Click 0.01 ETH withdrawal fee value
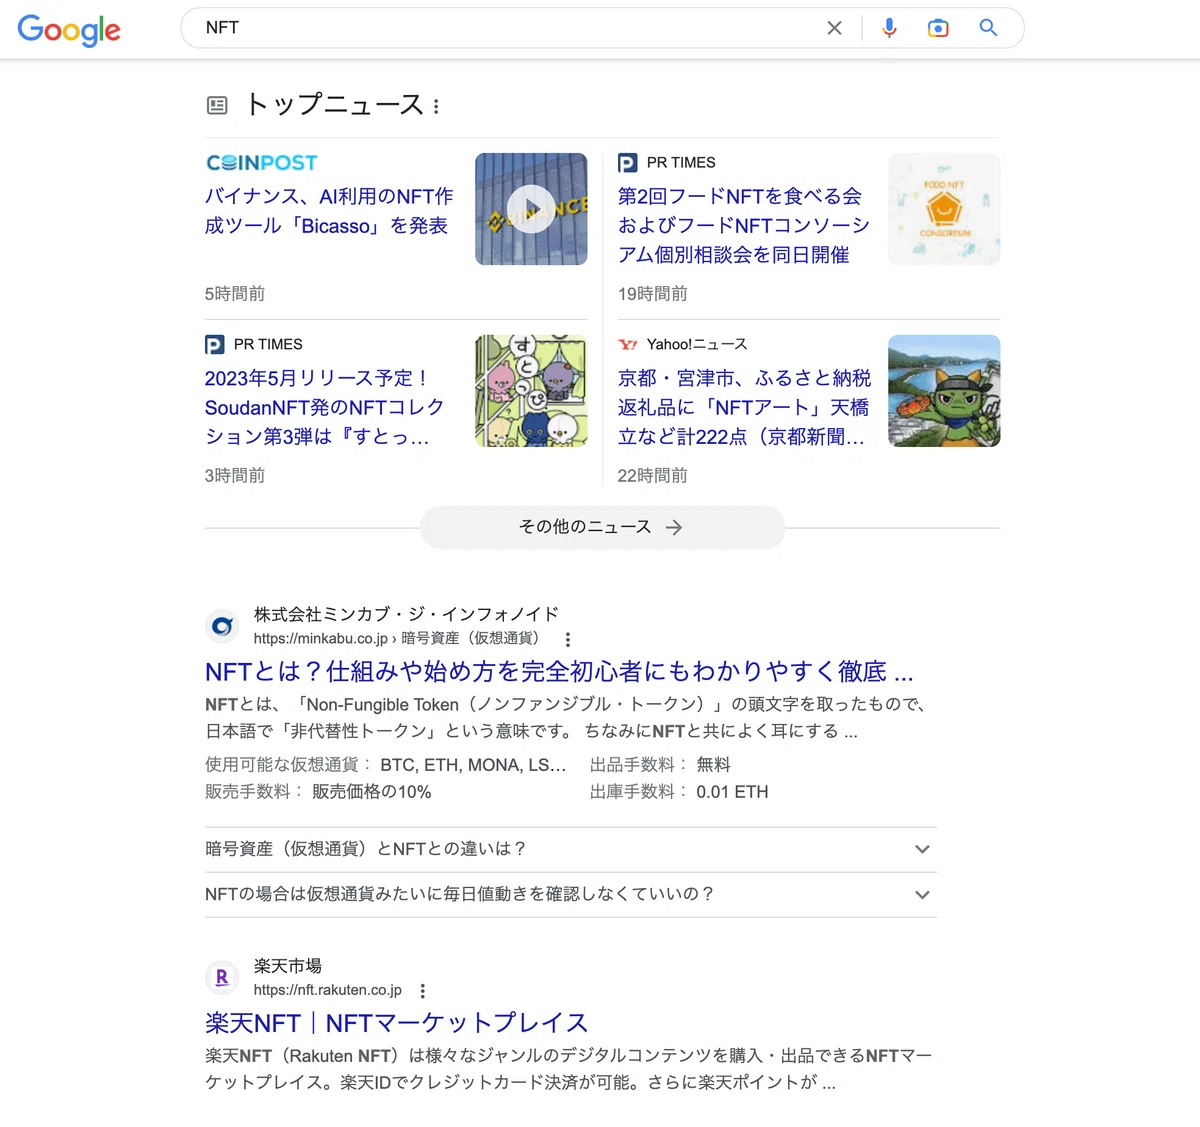 pyautogui.click(x=732, y=792)
